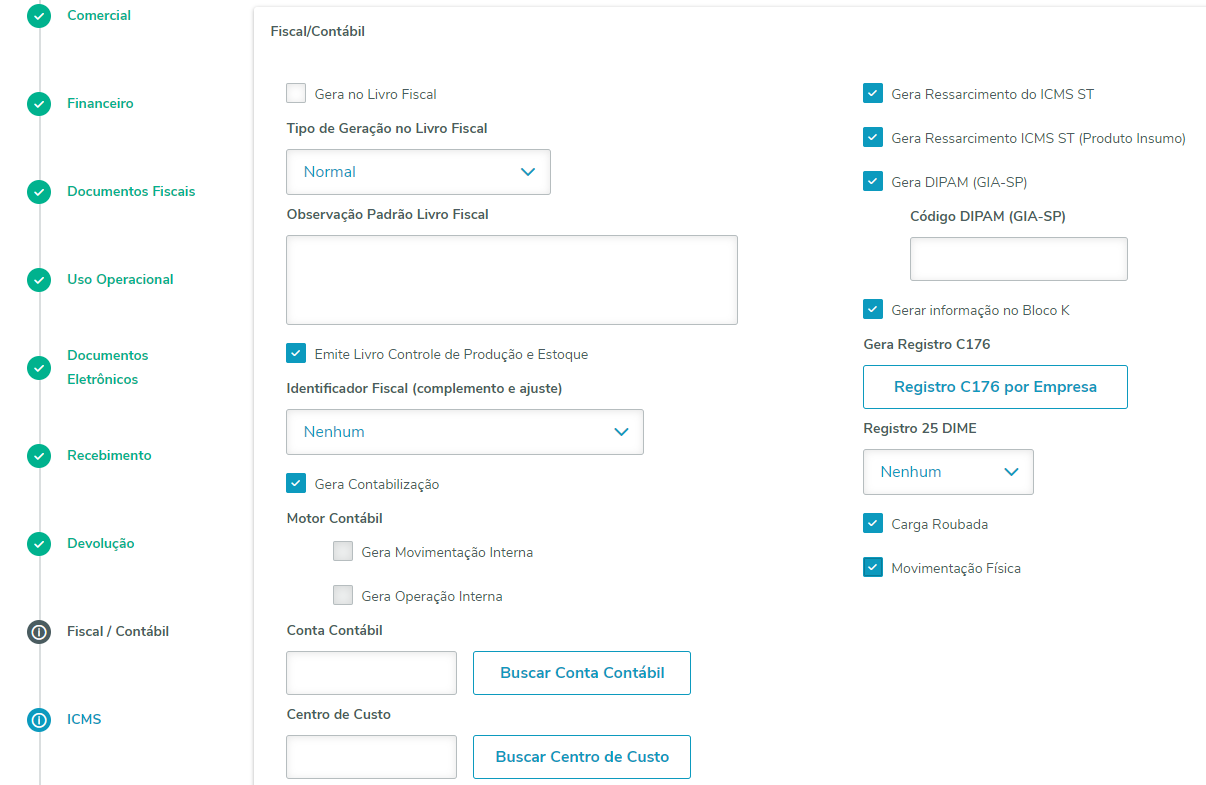
Task: Open the Registro 25 DIME dropdown
Action: point(947,472)
